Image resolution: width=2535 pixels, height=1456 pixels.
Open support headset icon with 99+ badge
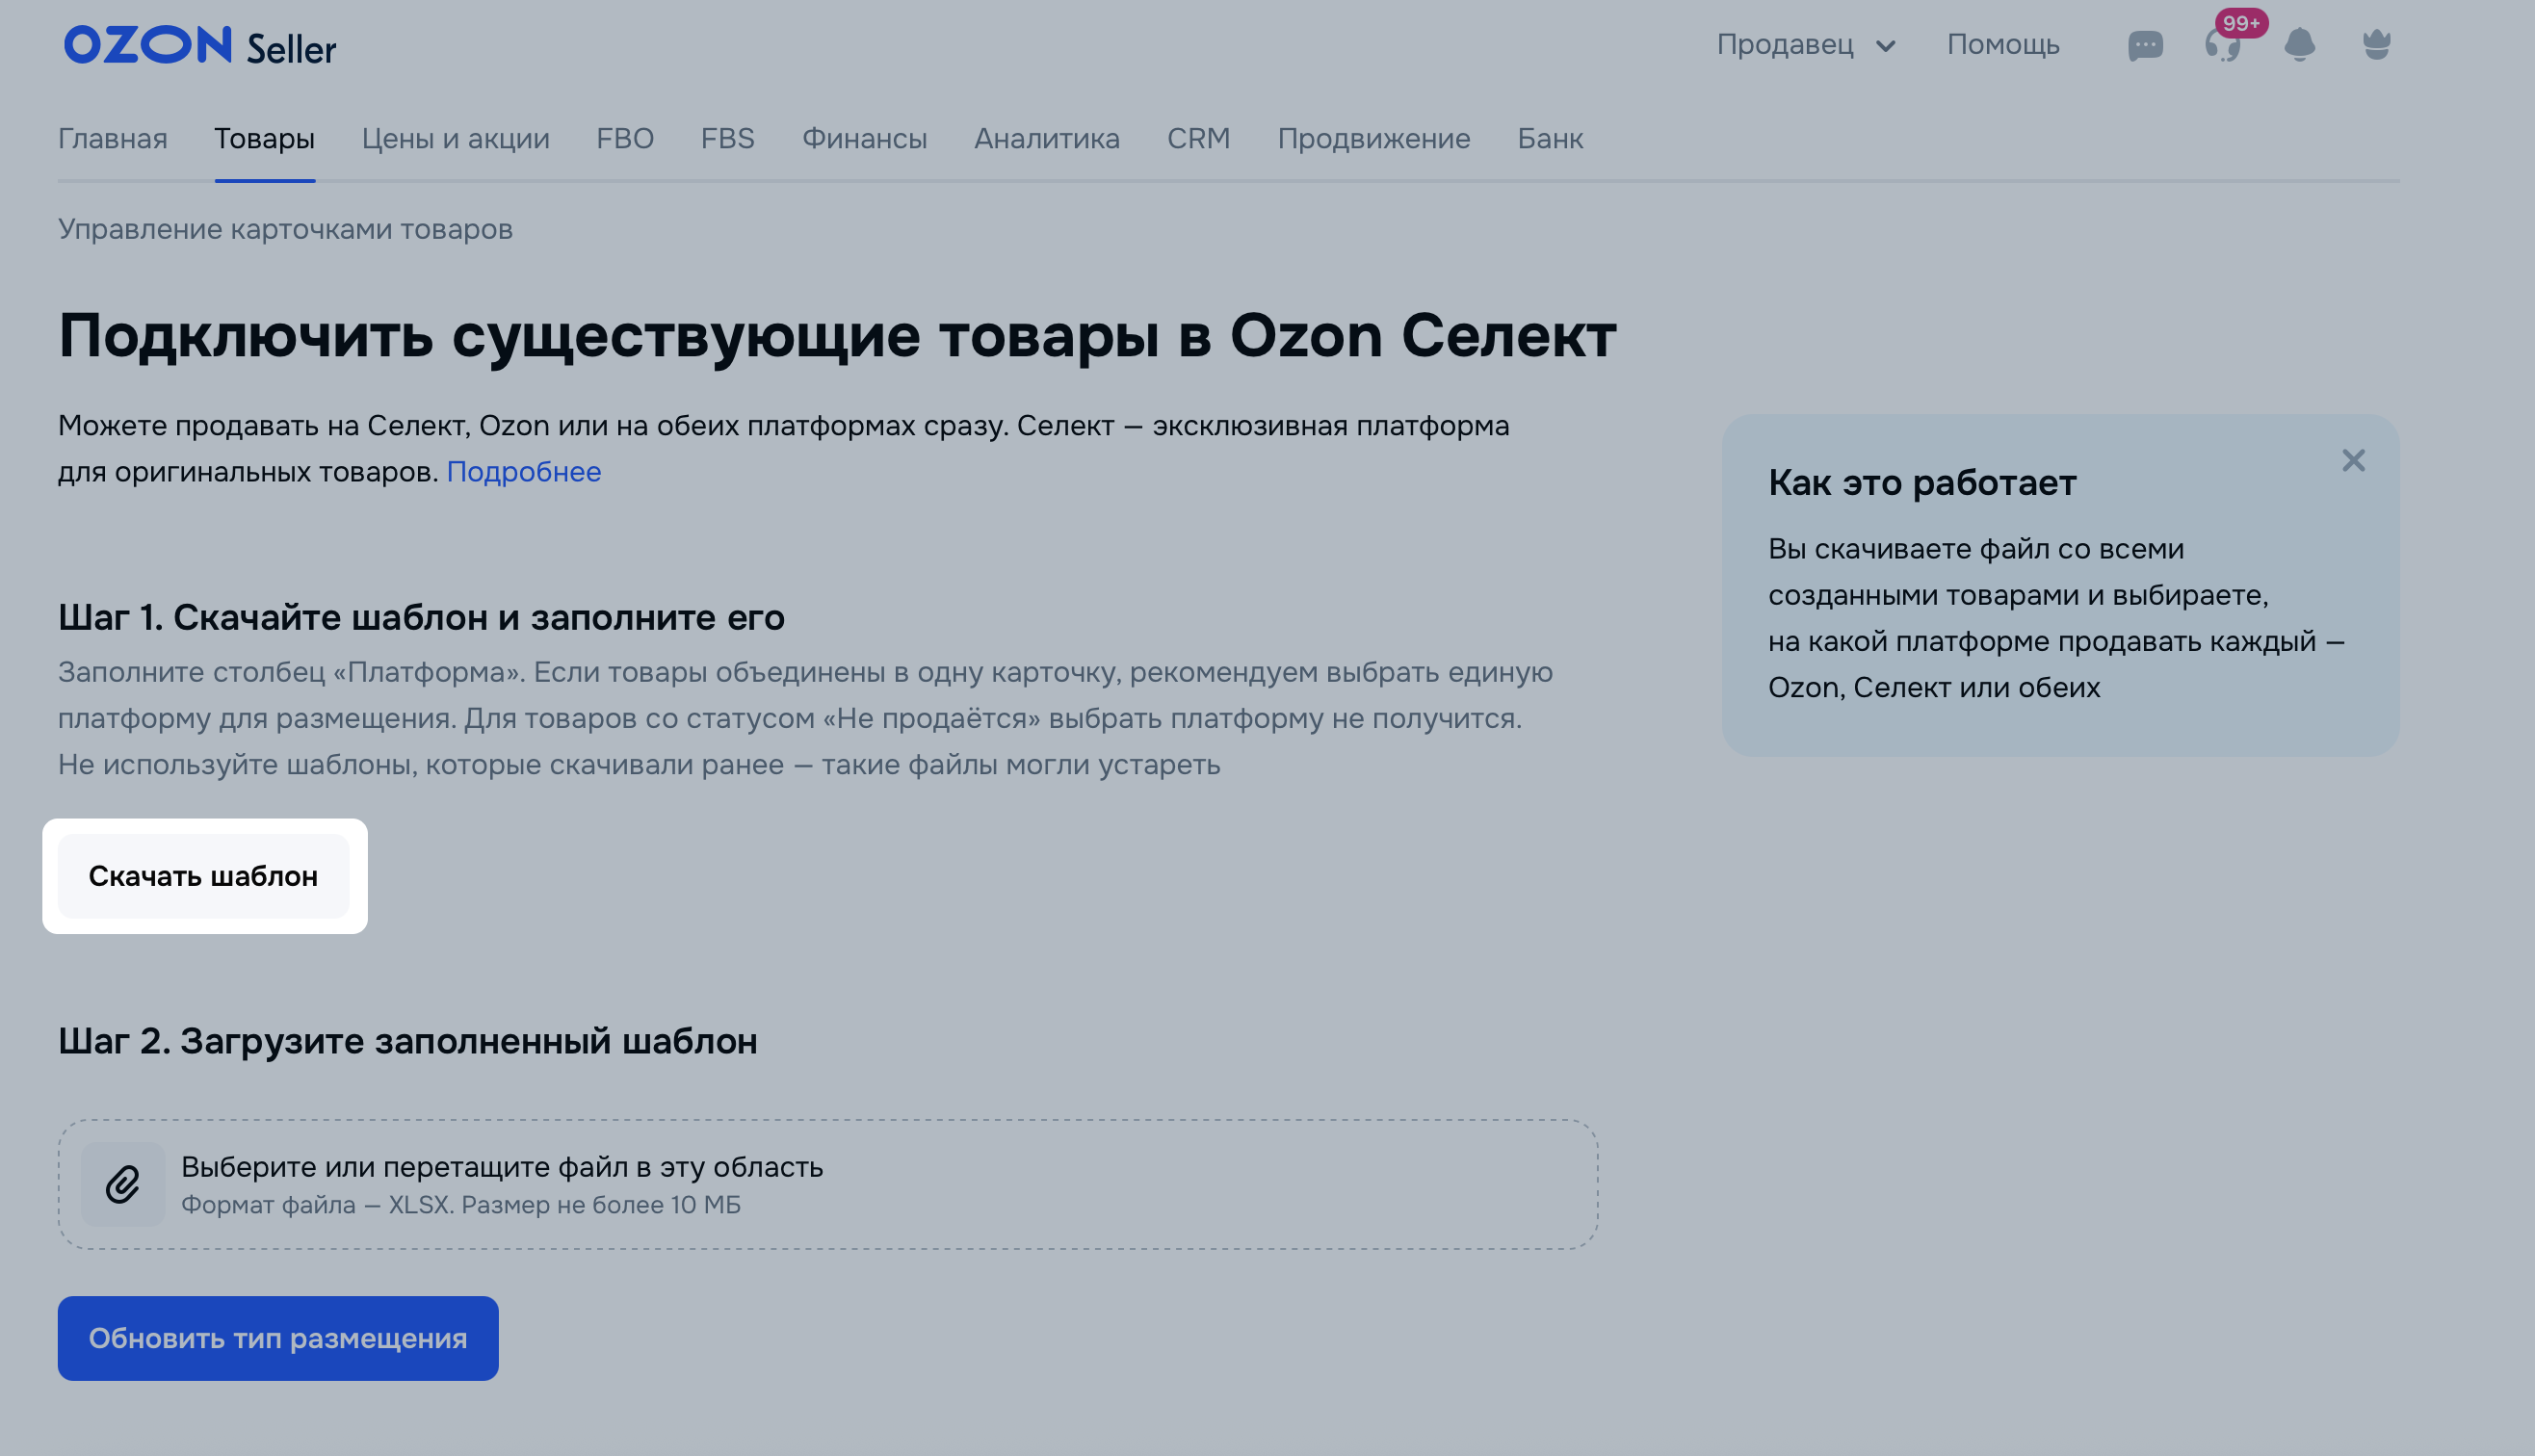click(x=2222, y=45)
